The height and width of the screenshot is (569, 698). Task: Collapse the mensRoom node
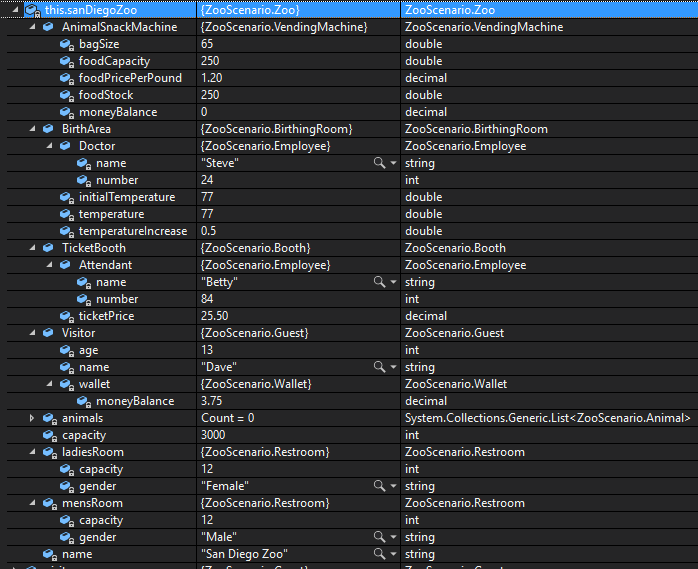point(32,503)
